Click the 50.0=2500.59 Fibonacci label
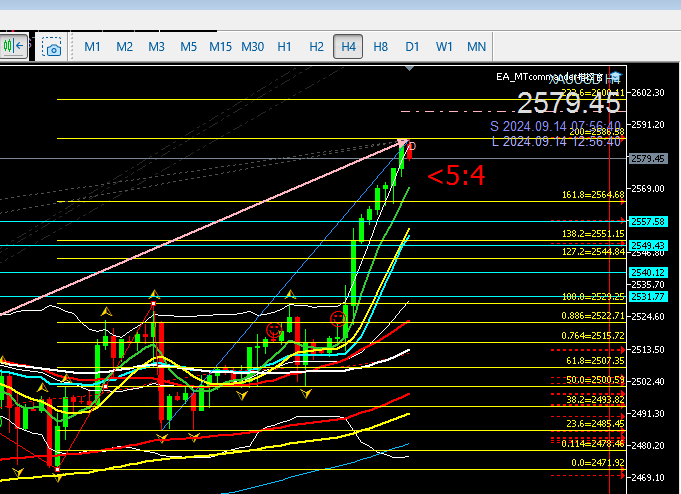 tap(595, 380)
